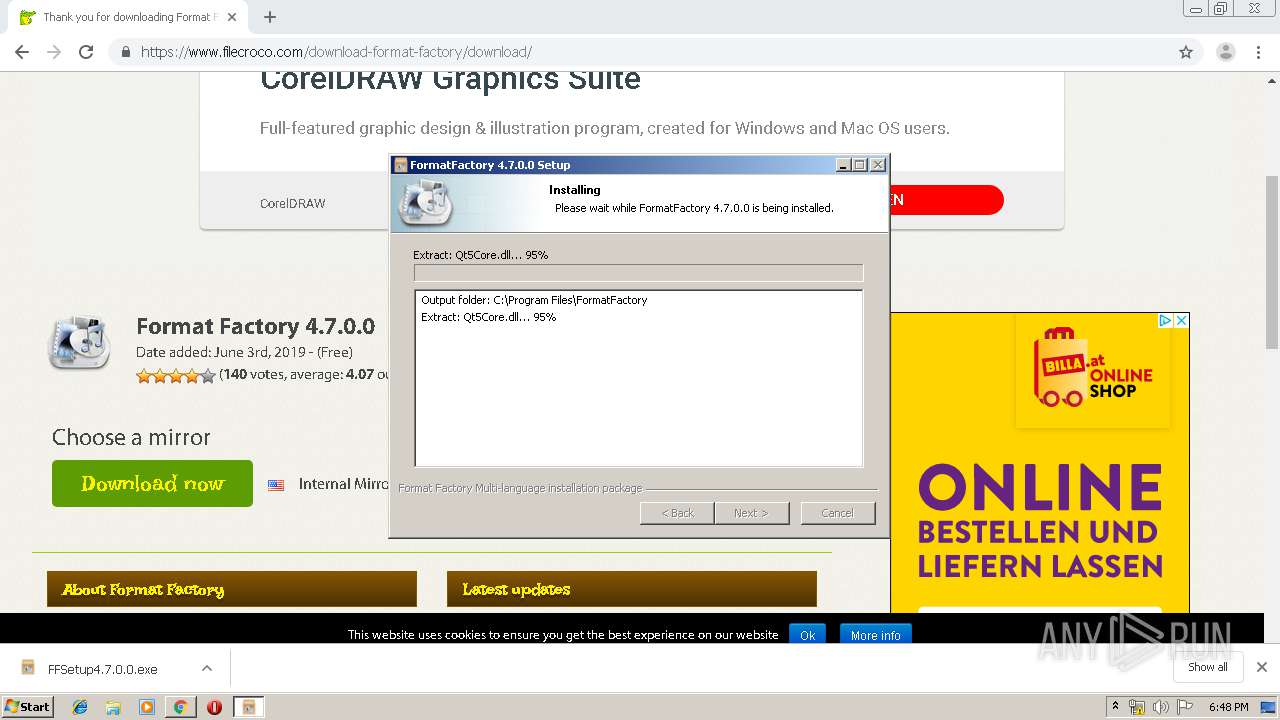The image size is (1280, 720).
Task: Rate using the star rating row
Action: [x=175, y=376]
